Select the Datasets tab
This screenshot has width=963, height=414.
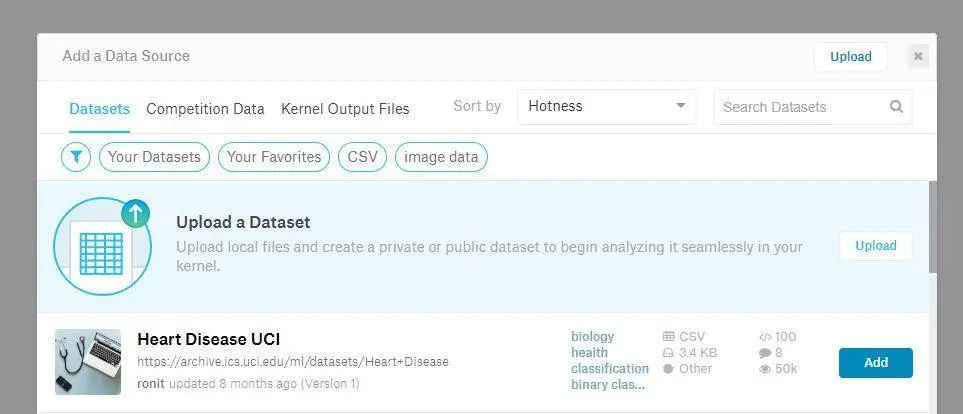pos(99,109)
